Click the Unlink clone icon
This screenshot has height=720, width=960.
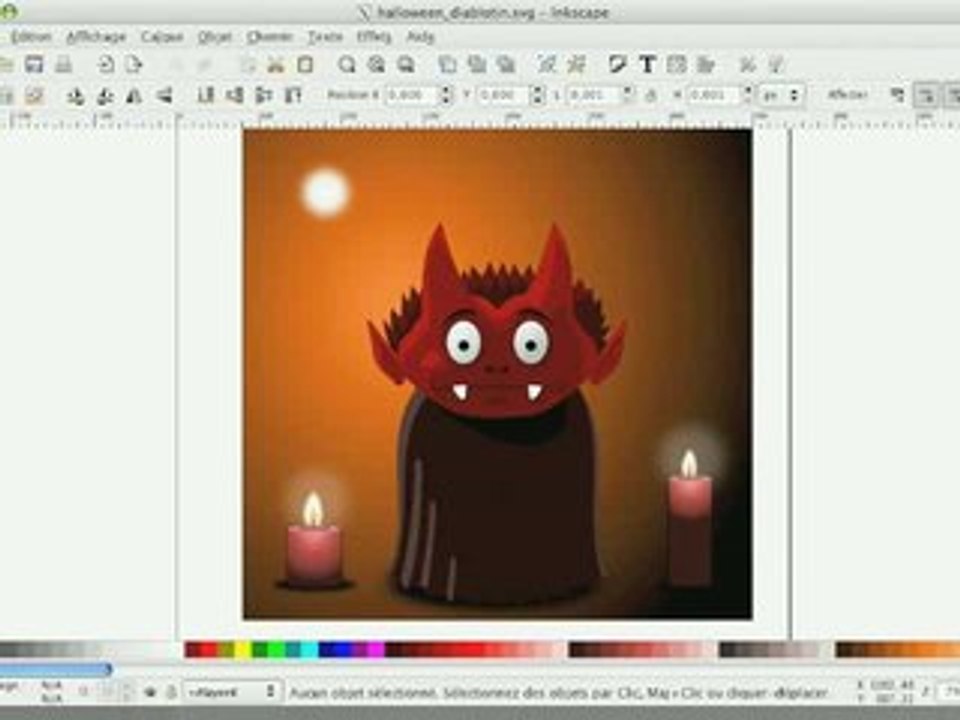(x=506, y=64)
